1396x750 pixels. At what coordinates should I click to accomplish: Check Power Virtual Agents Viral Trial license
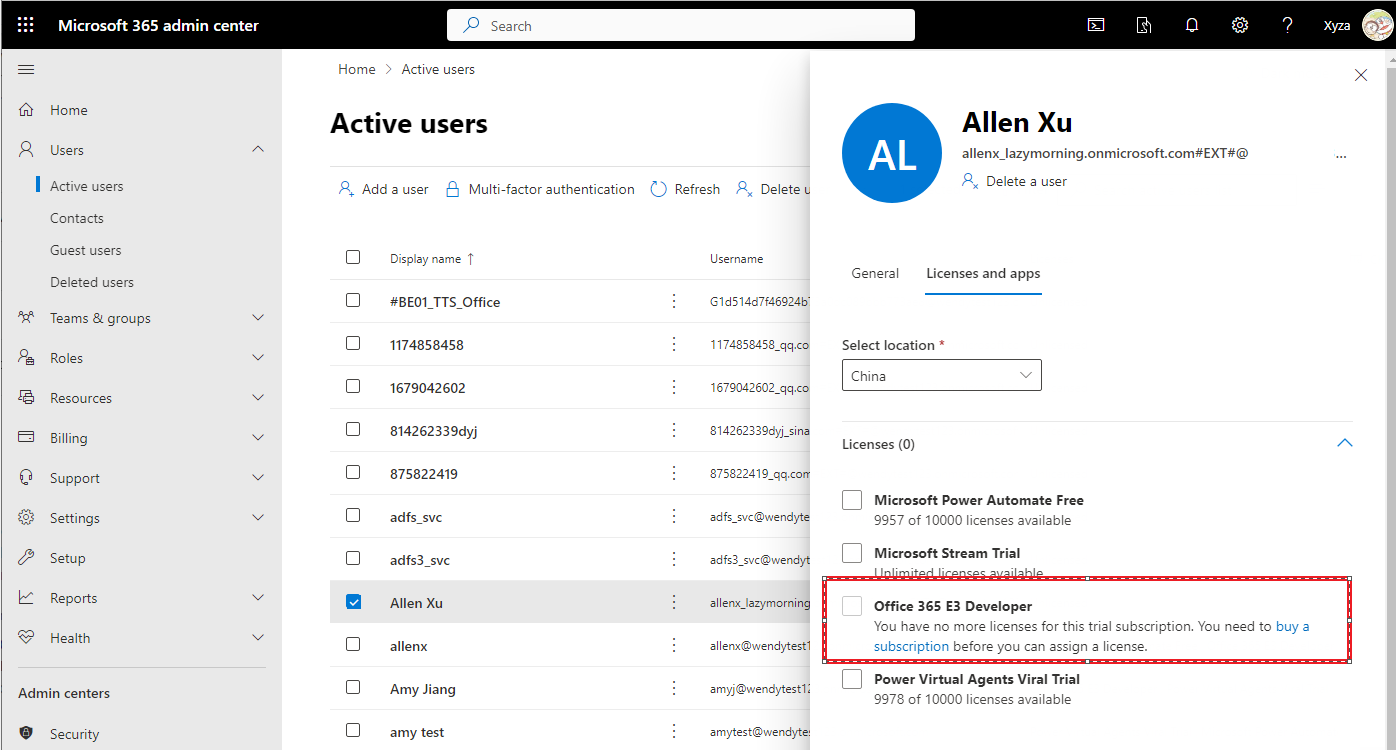point(852,679)
